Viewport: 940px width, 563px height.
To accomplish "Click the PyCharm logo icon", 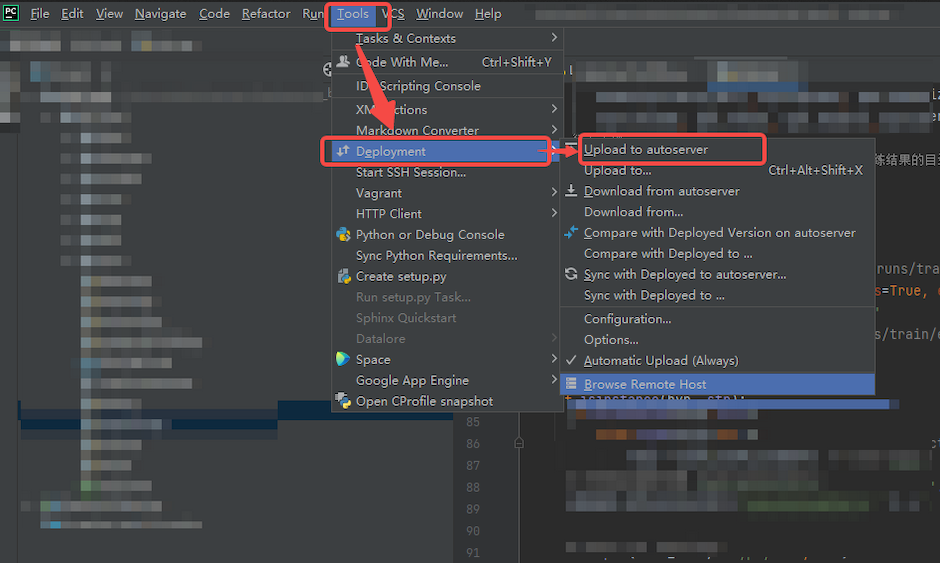I will (x=11, y=13).
